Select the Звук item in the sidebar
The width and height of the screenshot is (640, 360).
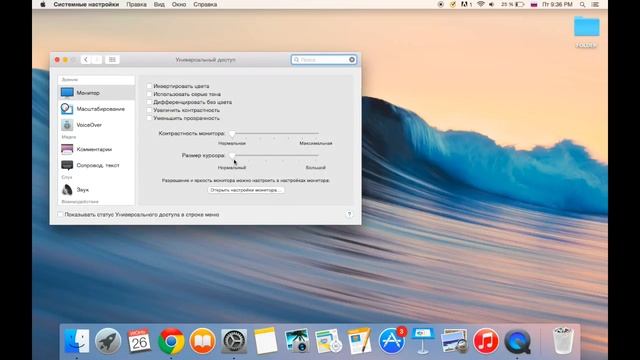96,190
